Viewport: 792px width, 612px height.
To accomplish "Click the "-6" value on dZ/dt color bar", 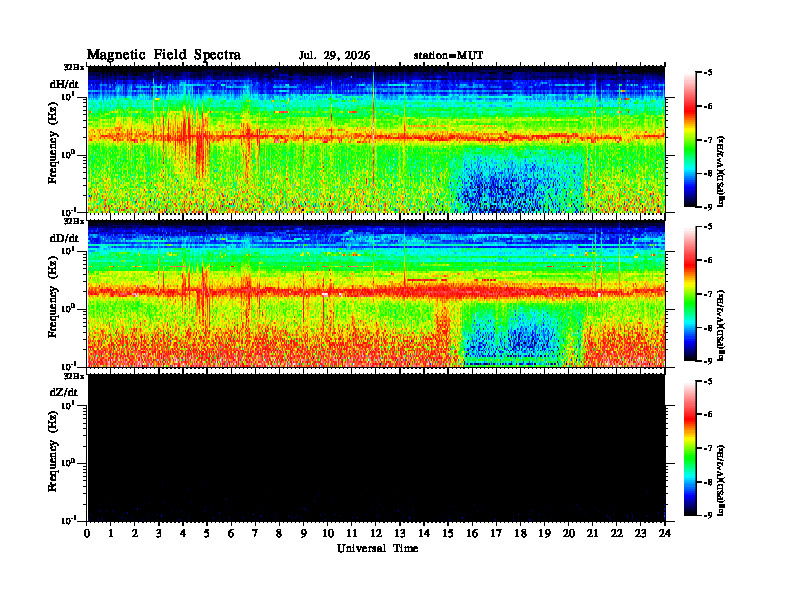I will pos(707,415).
